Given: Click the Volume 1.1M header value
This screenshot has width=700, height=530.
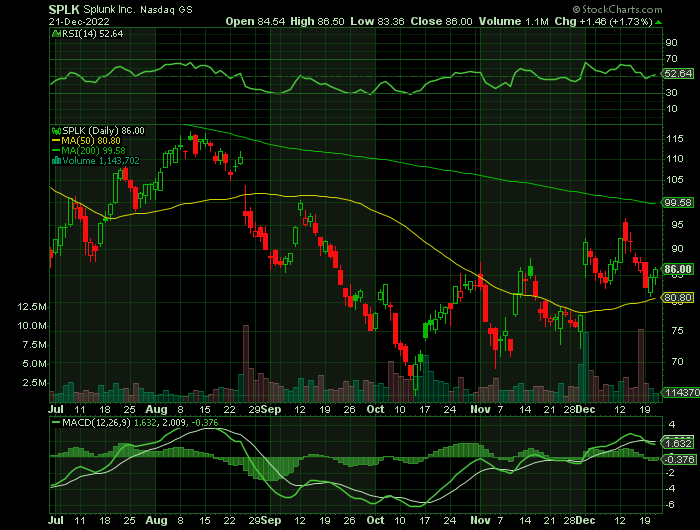Looking at the screenshot, I should pyautogui.click(x=513, y=21).
